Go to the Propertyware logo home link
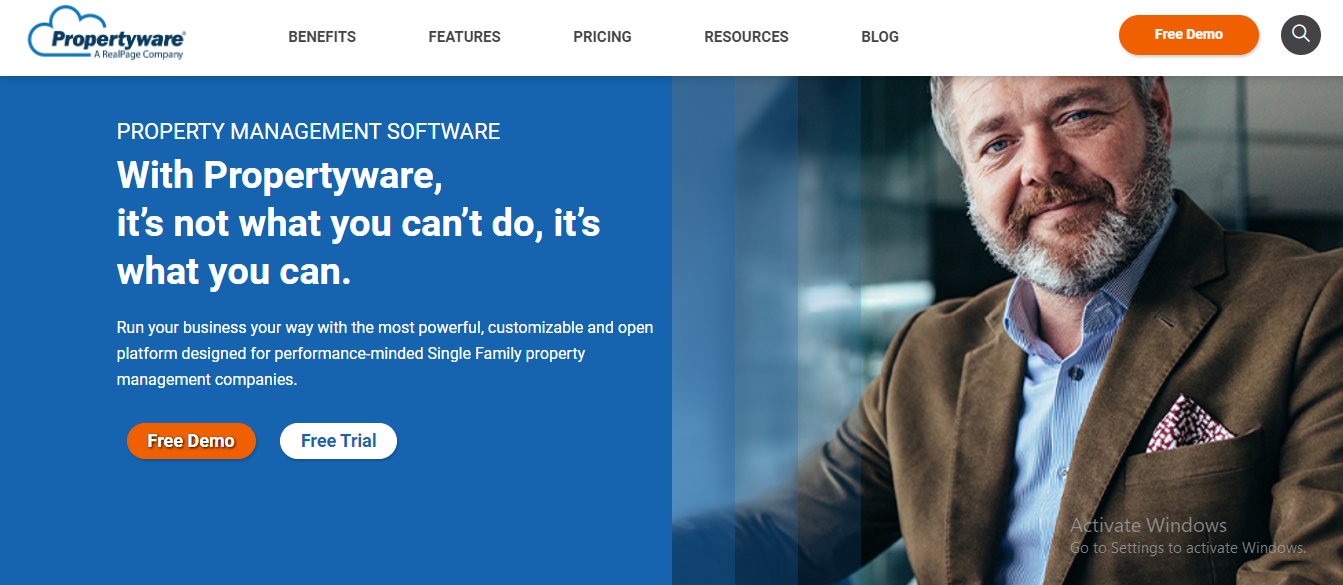Image resolution: width=1343 pixels, height=585 pixels. [x=107, y=34]
